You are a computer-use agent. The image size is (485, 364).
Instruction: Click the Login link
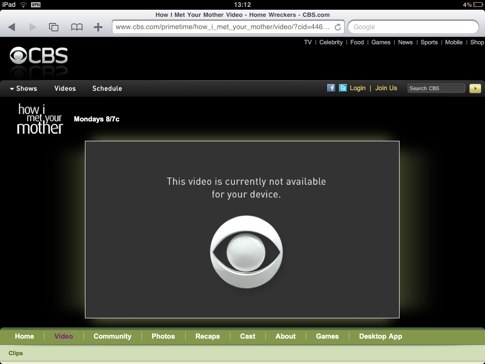point(357,88)
